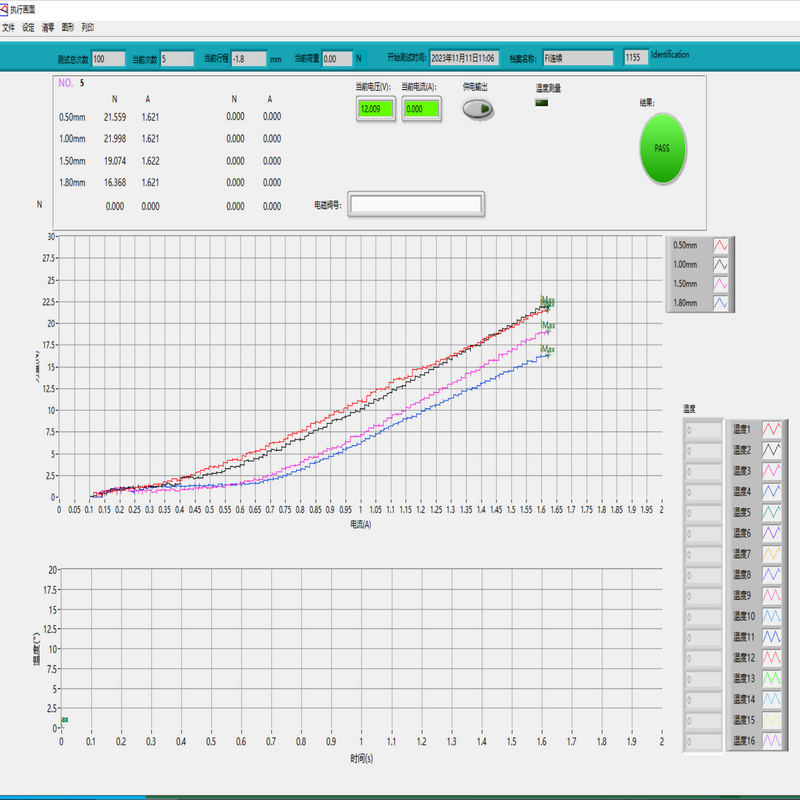Select the 温度7 yellow color swatch
The image size is (800, 800).
point(772,554)
